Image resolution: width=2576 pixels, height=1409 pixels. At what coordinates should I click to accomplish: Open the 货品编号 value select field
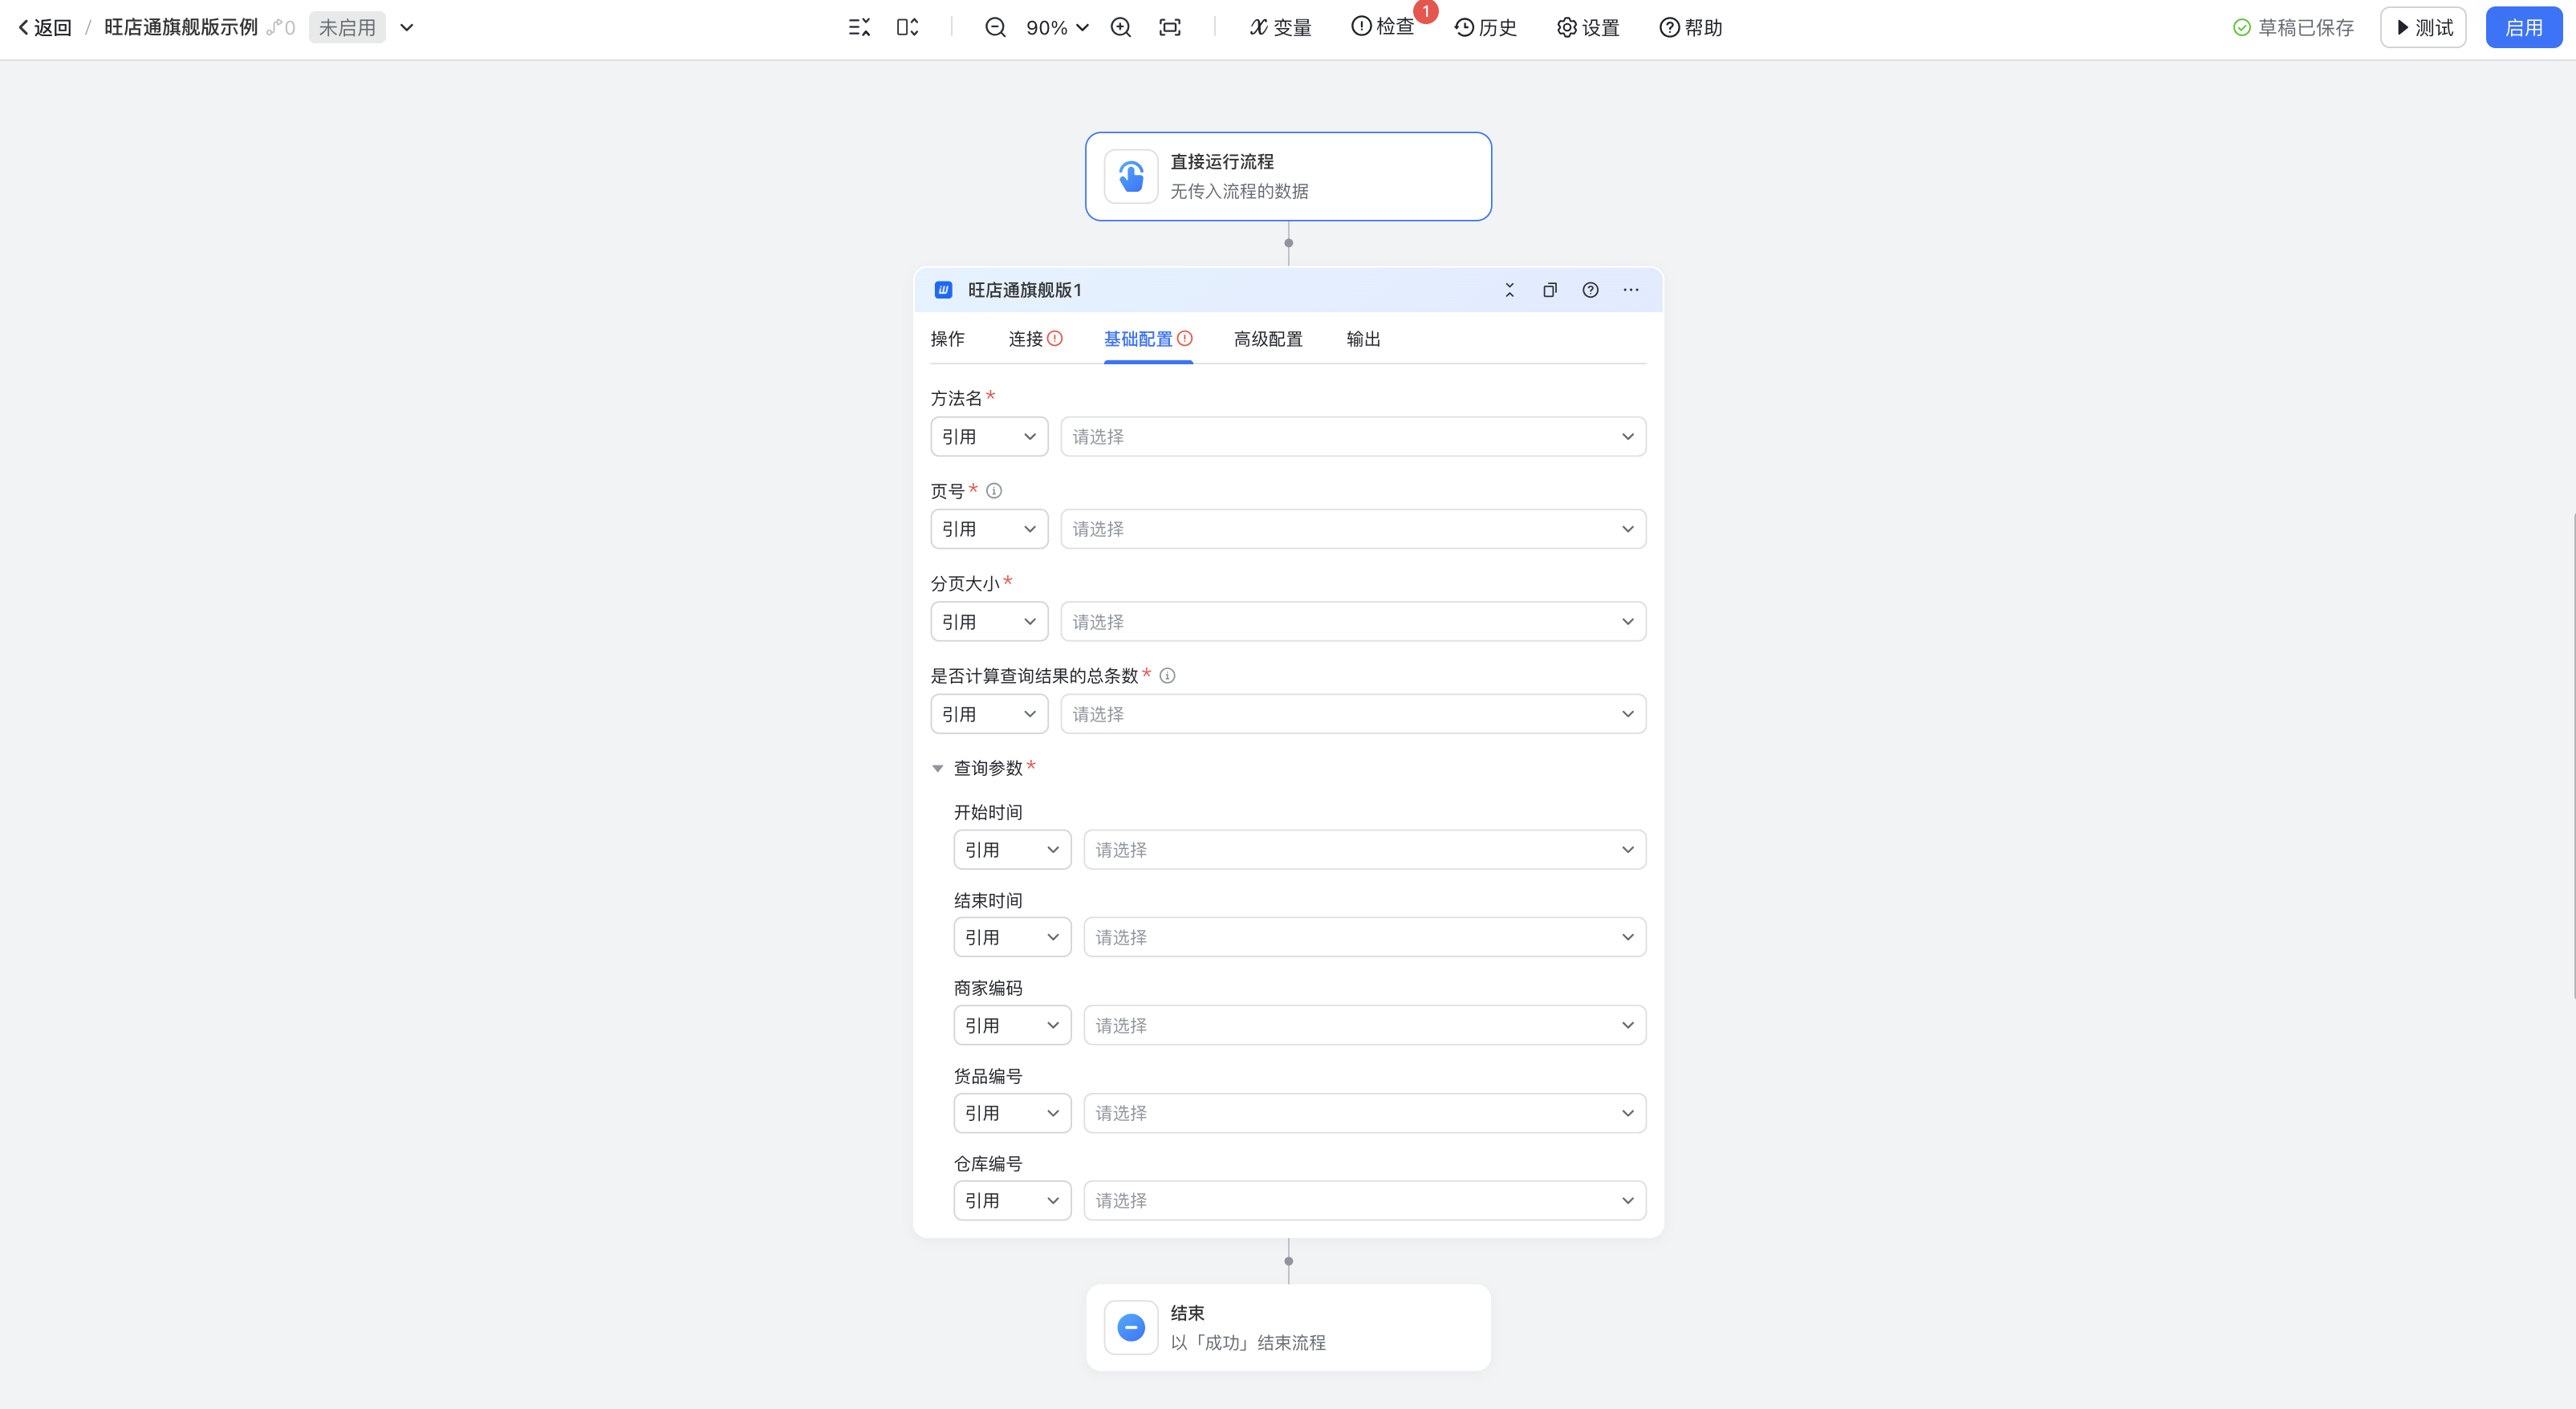click(x=1365, y=1113)
